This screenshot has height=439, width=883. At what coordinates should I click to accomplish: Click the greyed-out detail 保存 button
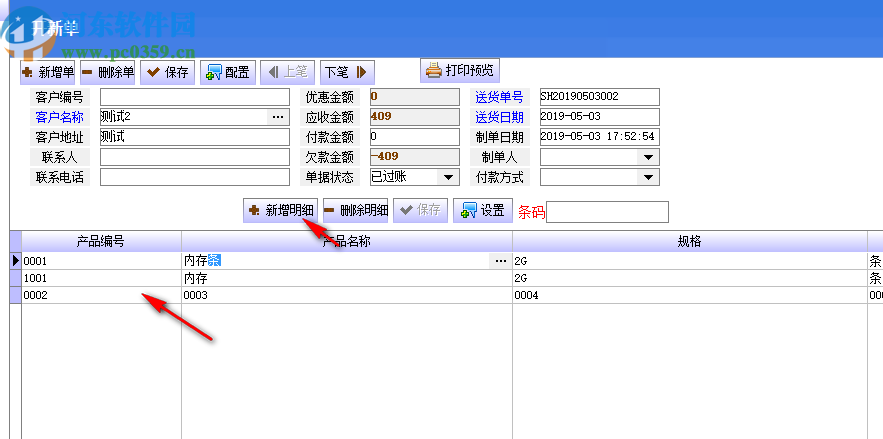tap(420, 210)
